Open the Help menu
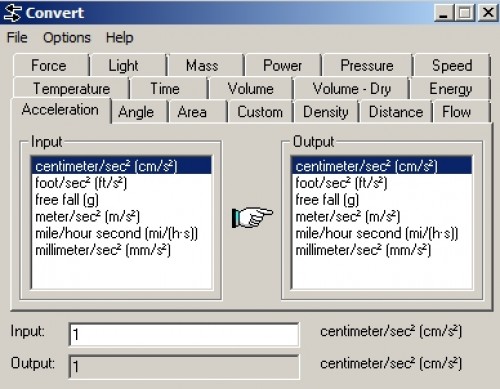Screen dimensions: 500x389 pyautogui.click(x=120, y=37)
